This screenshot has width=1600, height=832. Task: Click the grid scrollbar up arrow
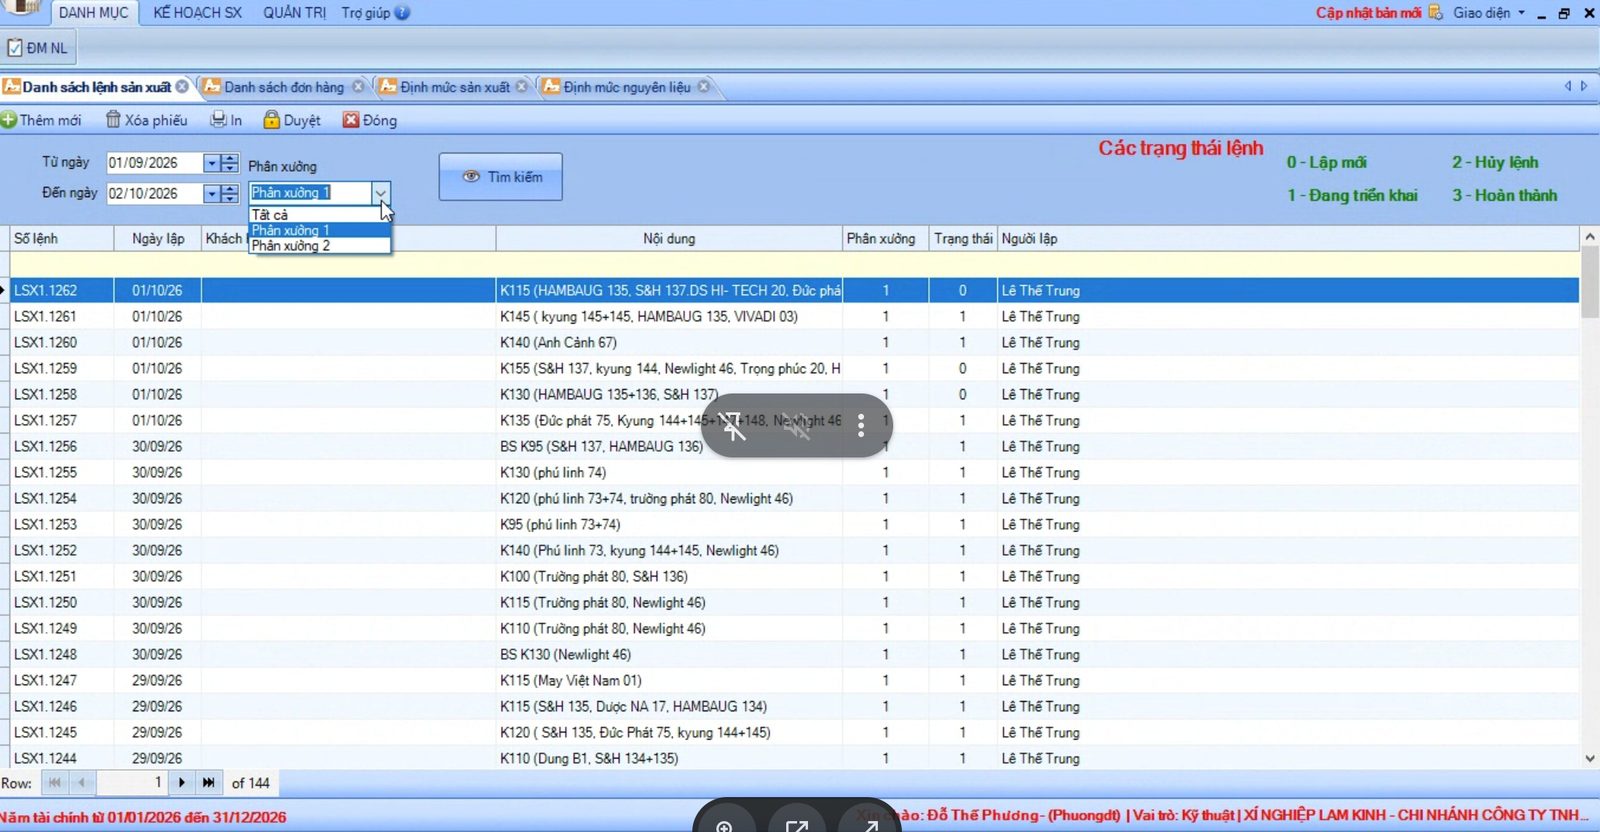tap(1590, 237)
